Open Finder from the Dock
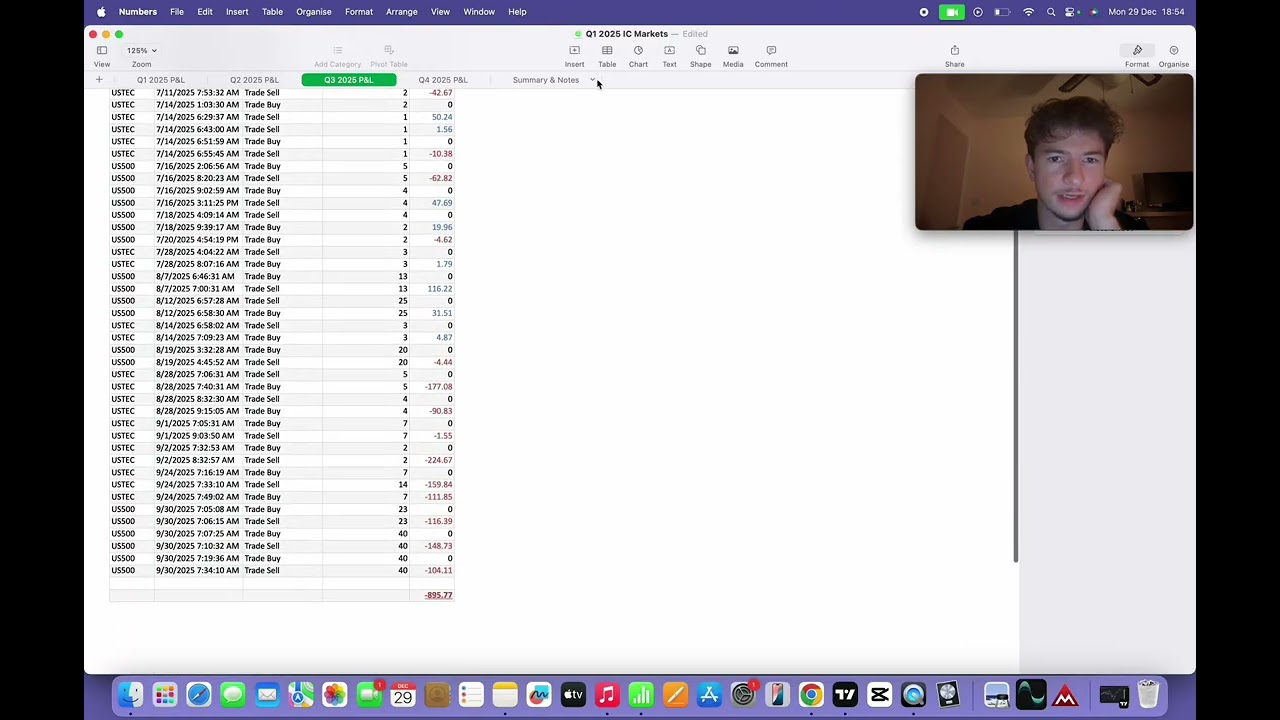 (x=131, y=694)
